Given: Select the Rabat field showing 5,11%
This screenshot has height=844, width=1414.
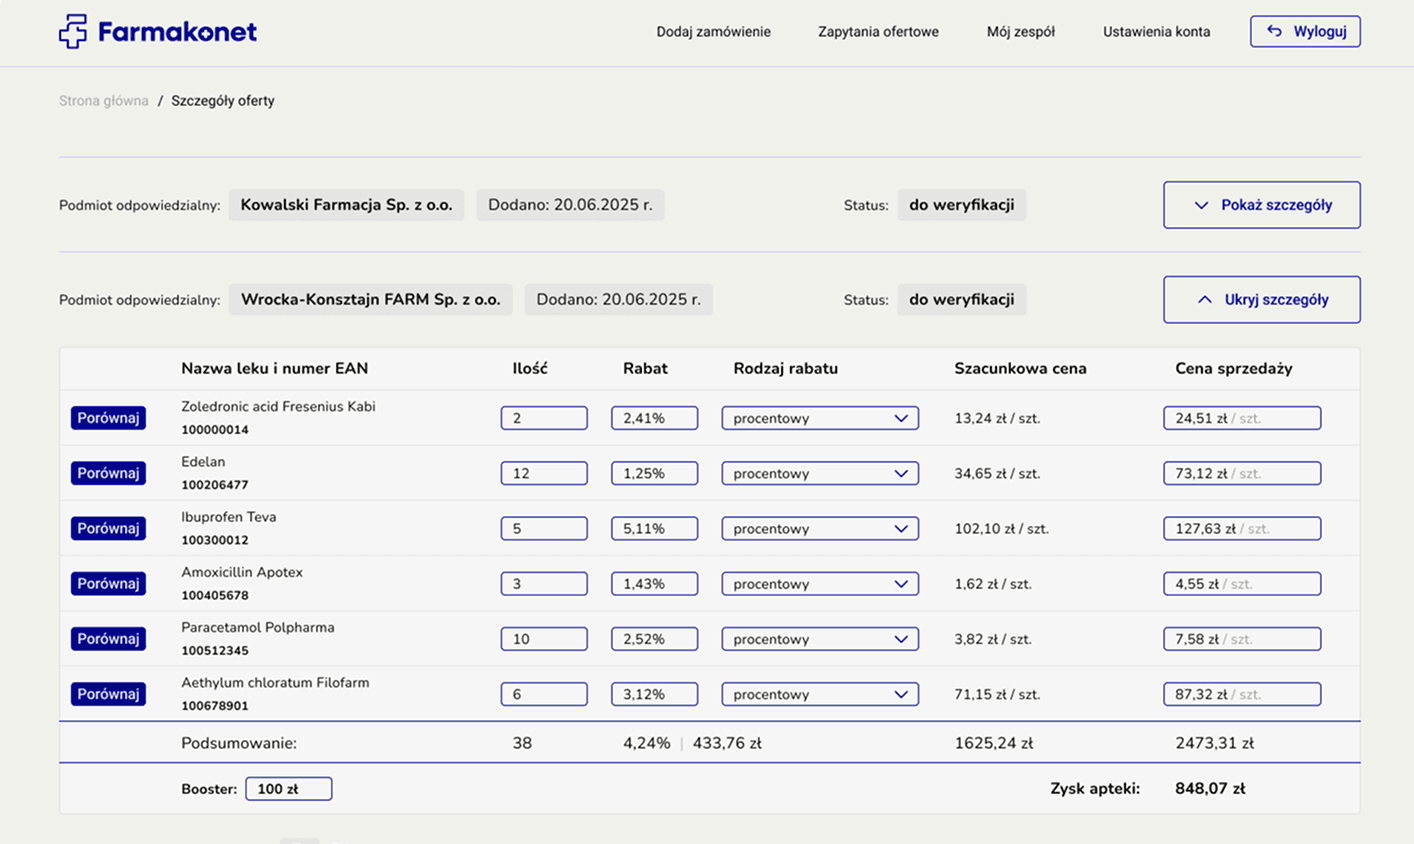Looking at the screenshot, I should pos(654,528).
